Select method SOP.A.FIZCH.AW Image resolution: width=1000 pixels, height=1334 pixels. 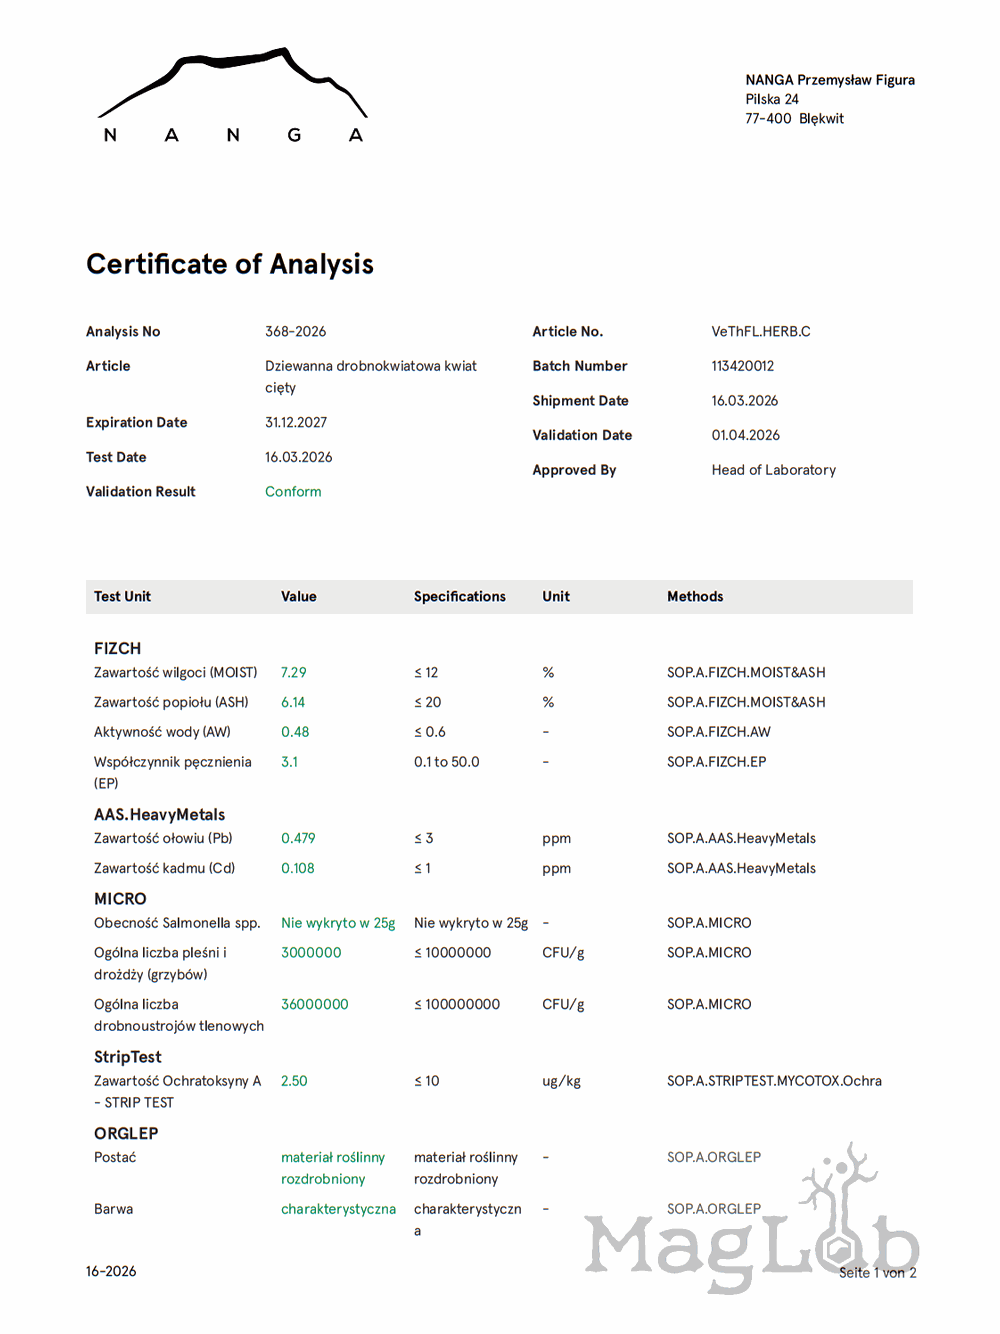pos(719,732)
